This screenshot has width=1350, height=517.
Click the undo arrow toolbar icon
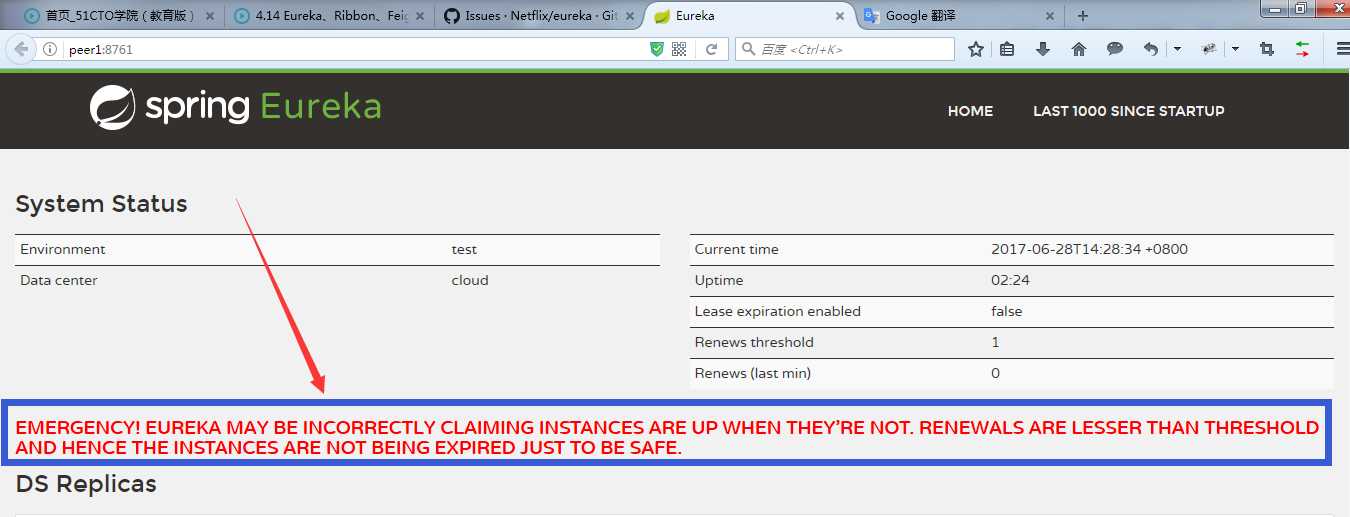click(x=1151, y=49)
